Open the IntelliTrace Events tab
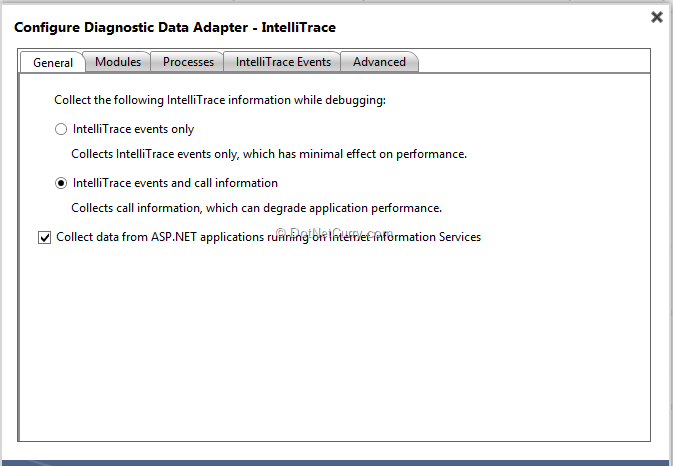 click(x=283, y=62)
